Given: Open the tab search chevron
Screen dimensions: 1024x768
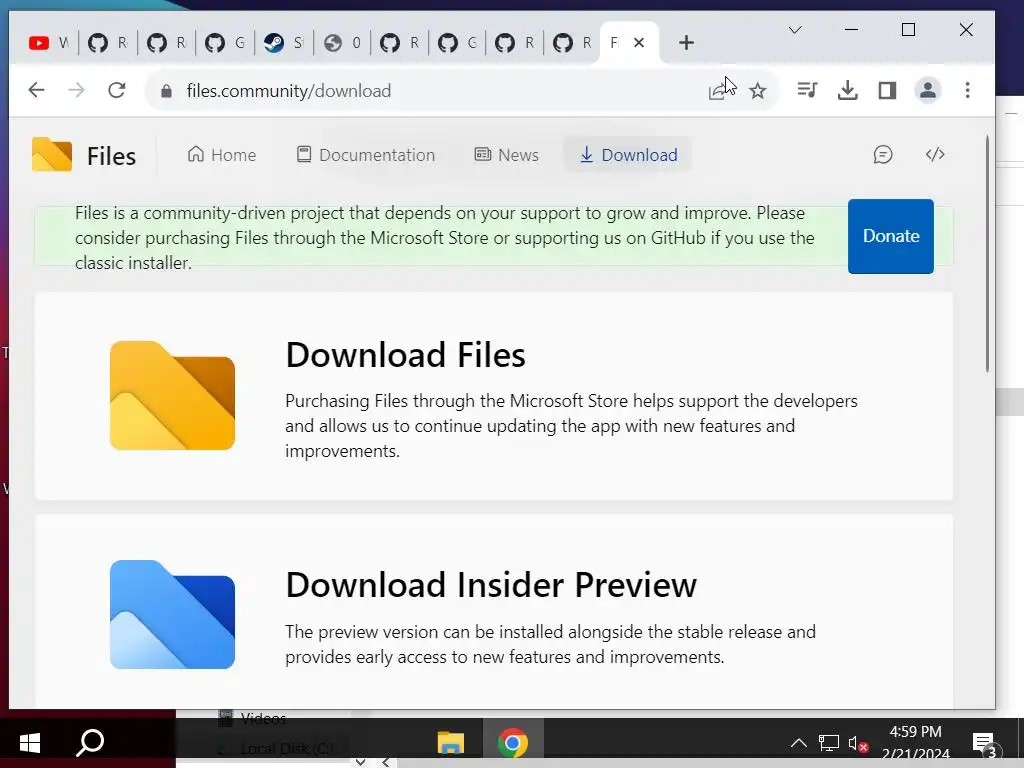Looking at the screenshot, I should coord(795,29).
